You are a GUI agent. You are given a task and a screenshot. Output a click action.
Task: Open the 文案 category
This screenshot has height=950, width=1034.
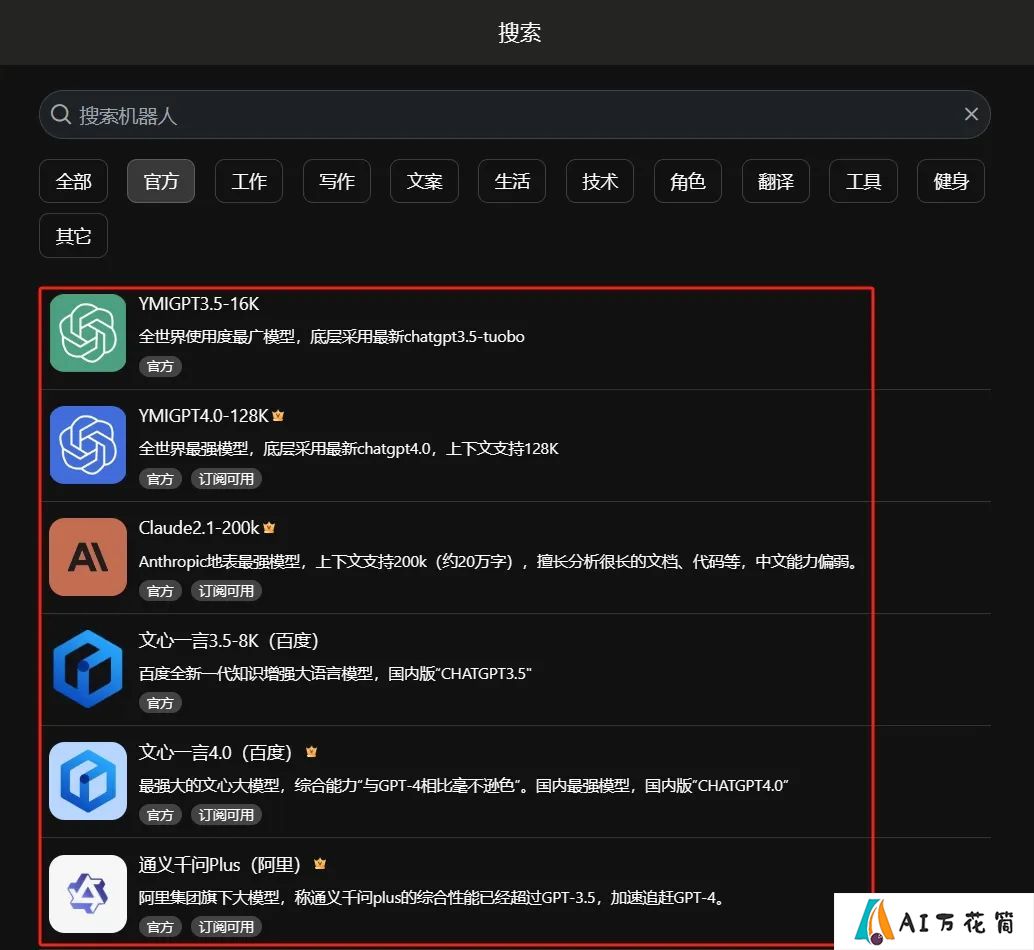(424, 181)
